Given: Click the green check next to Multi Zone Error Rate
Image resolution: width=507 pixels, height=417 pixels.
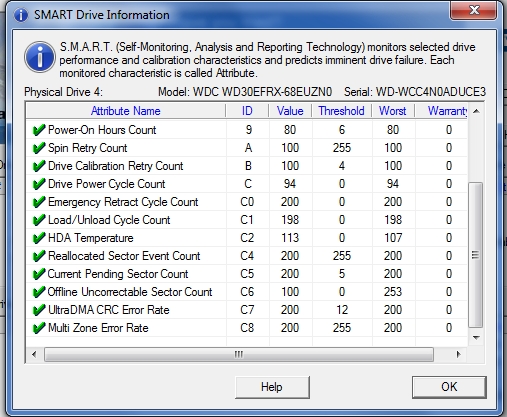Looking at the screenshot, I should pos(39,328).
